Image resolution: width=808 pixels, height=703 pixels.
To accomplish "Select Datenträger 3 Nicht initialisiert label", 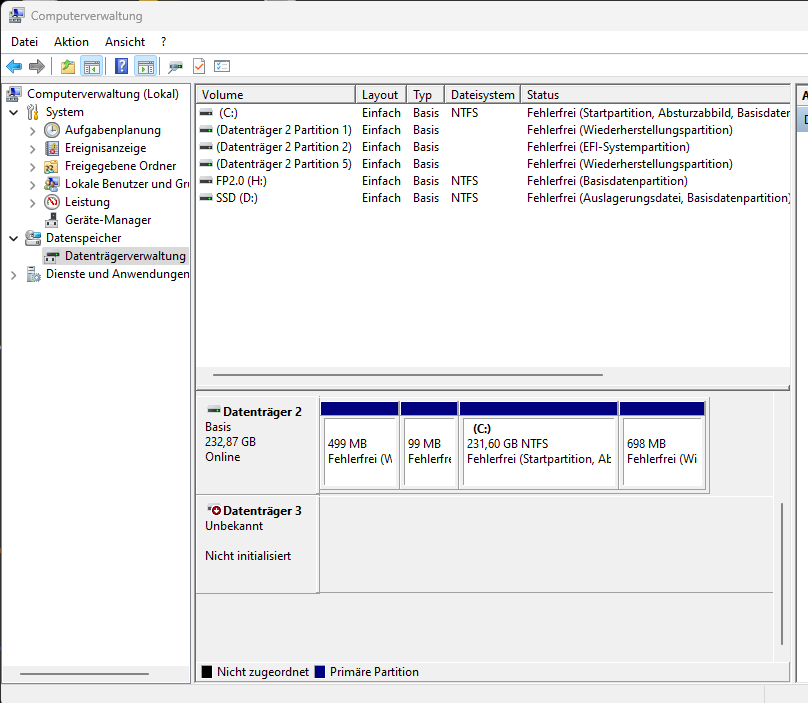I will [x=257, y=545].
